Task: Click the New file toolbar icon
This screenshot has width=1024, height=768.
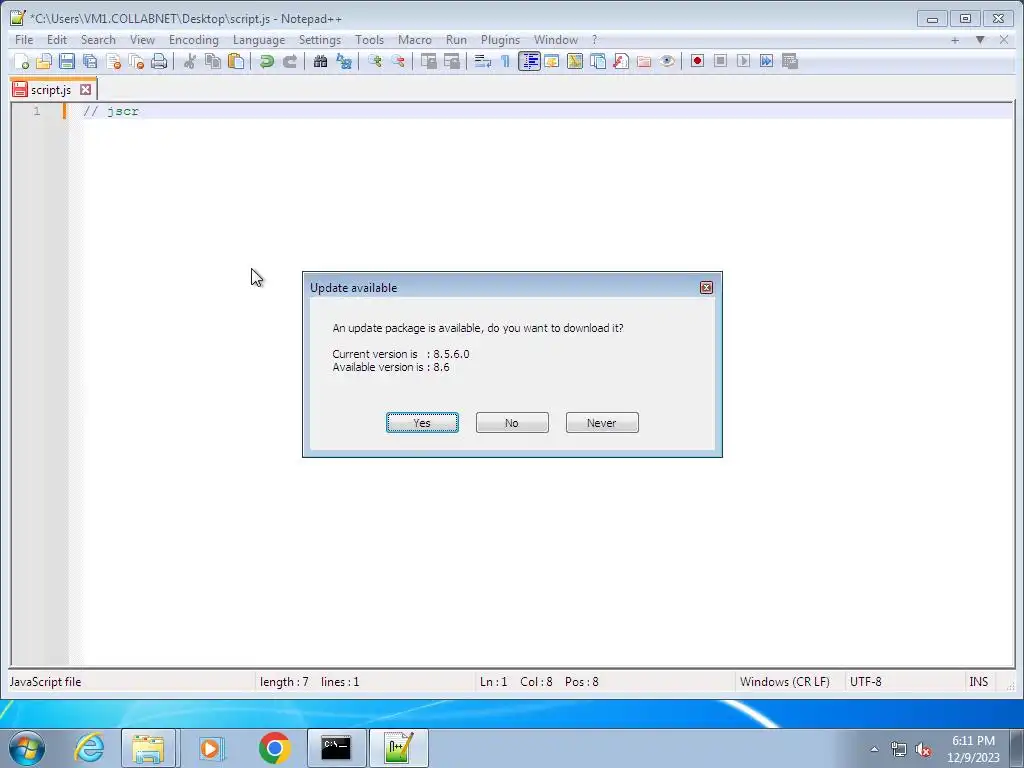Action: (x=22, y=61)
